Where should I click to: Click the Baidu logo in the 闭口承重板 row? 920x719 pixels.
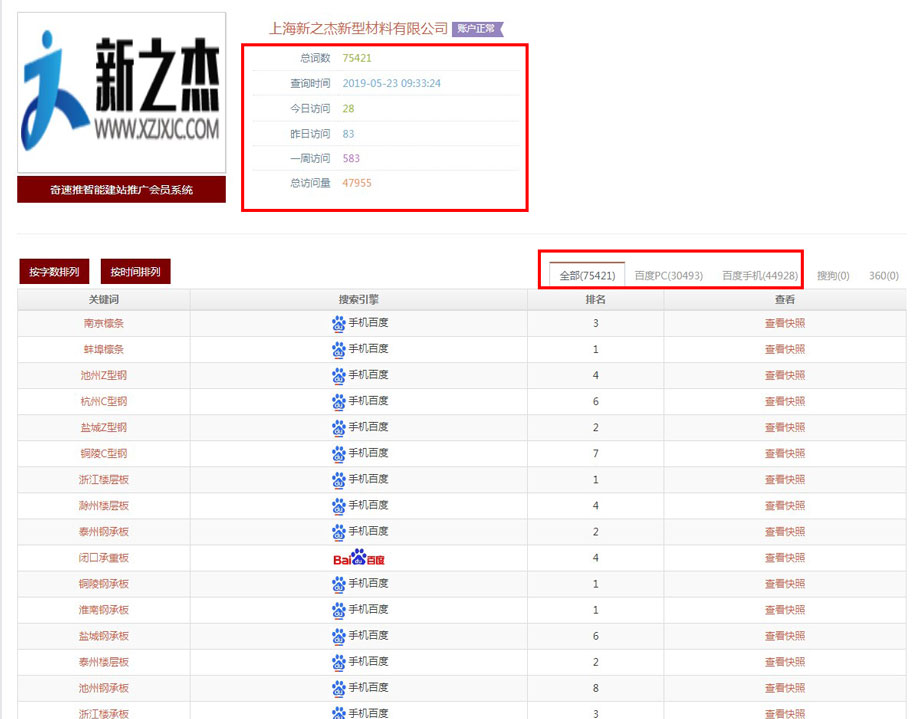[358, 558]
